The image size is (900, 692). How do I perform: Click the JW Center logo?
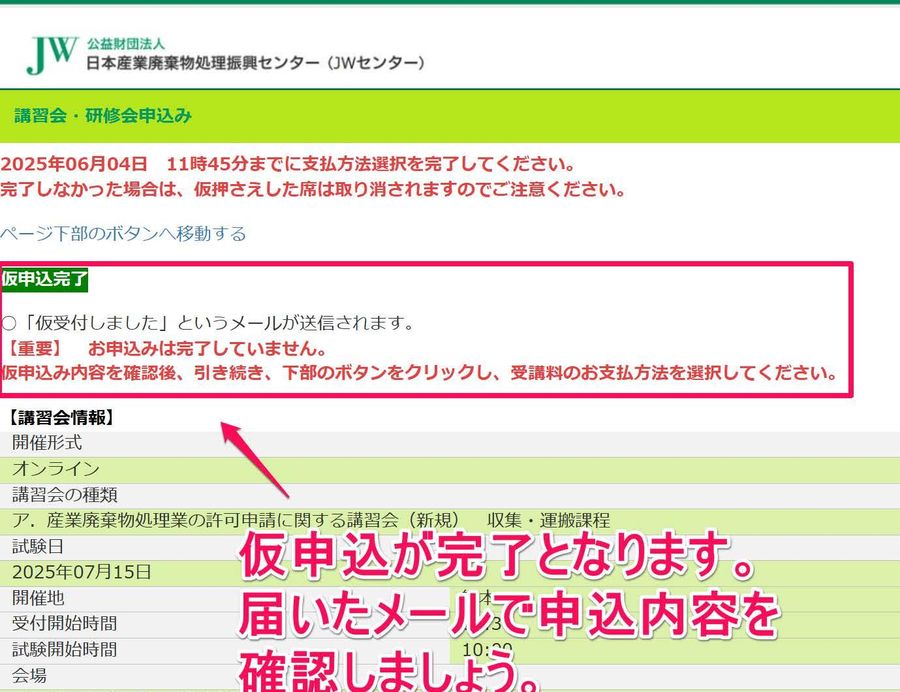tap(52, 55)
